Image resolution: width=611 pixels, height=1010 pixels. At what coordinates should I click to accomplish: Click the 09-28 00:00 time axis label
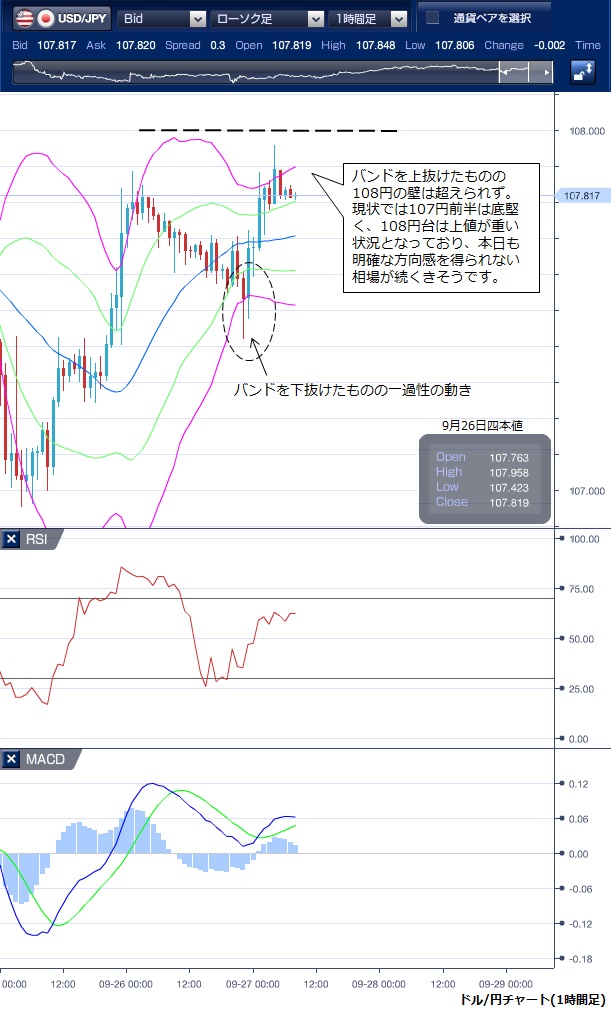[379, 984]
